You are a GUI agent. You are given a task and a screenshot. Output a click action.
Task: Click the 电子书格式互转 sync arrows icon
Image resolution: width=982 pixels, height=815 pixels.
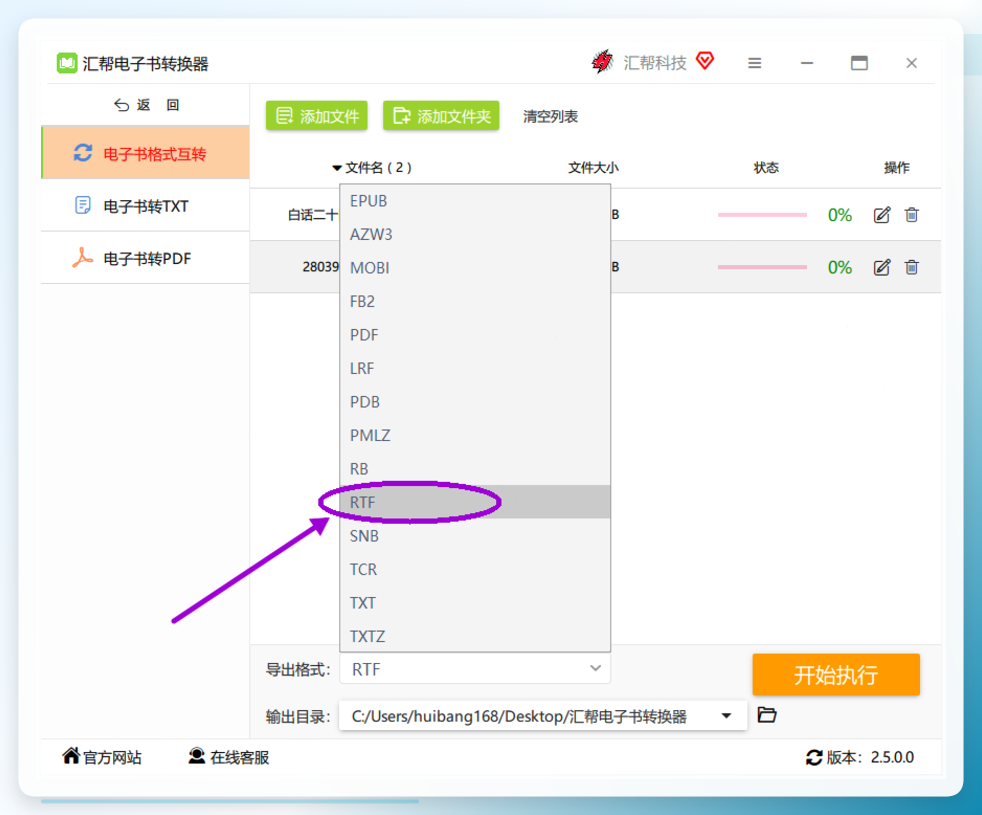point(83,153)
